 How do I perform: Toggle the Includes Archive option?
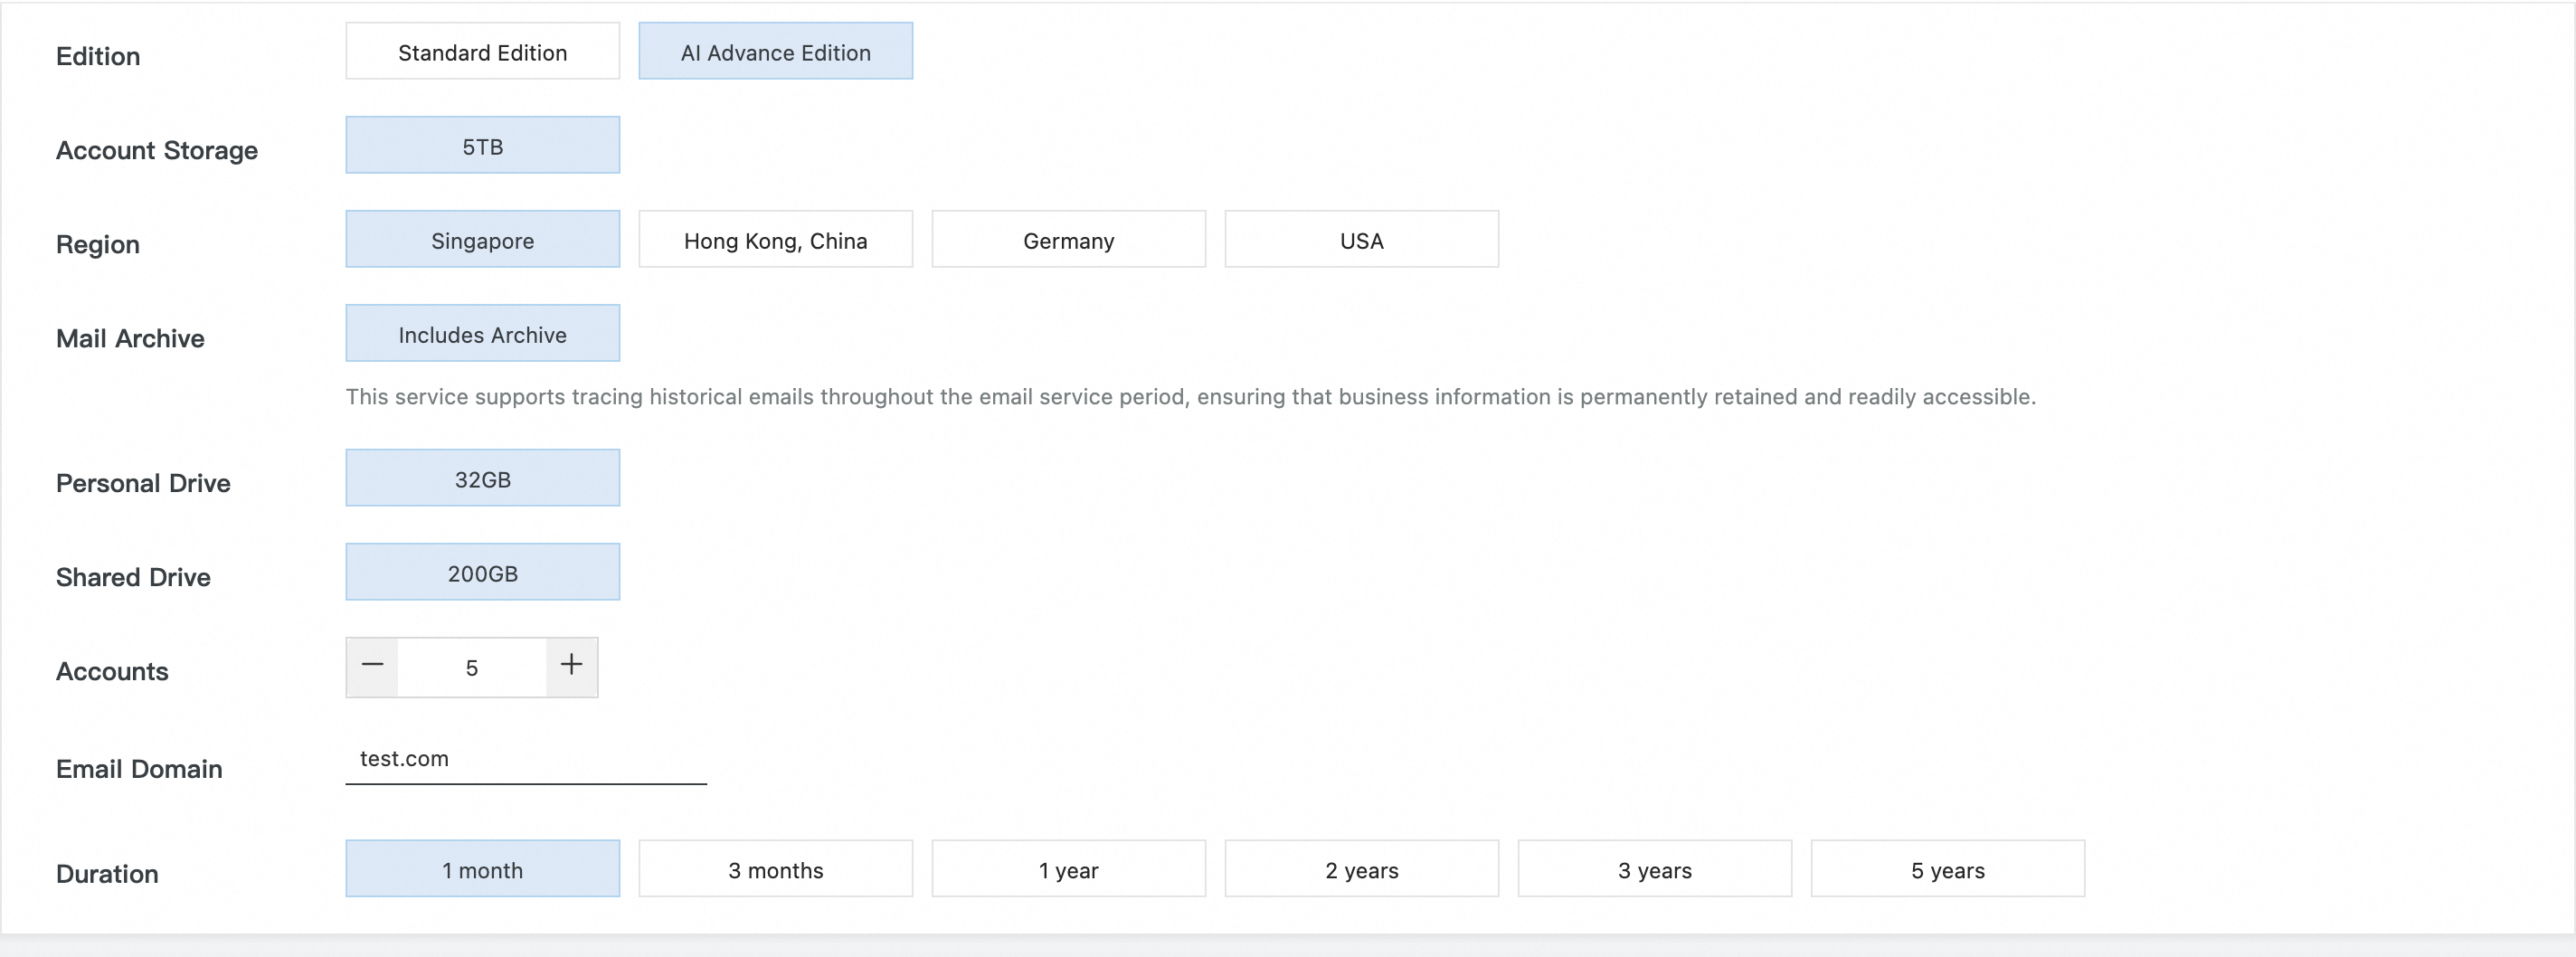pos(482,334)
